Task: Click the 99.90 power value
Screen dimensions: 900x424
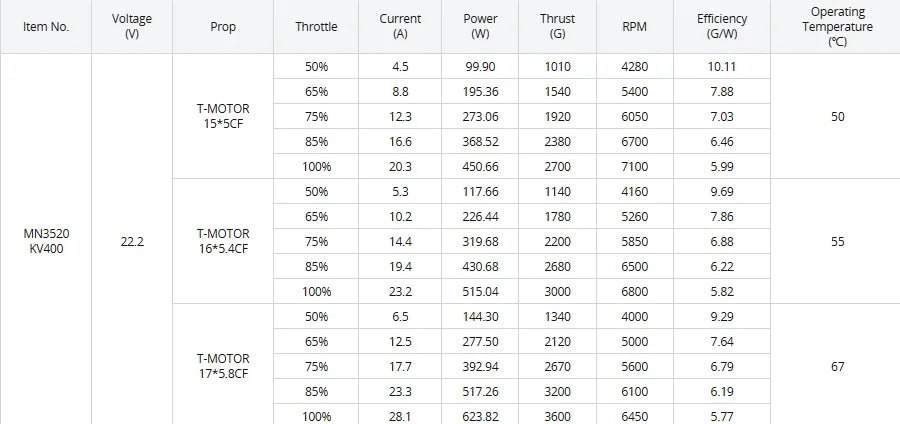Action: click(x=480, y=67)
